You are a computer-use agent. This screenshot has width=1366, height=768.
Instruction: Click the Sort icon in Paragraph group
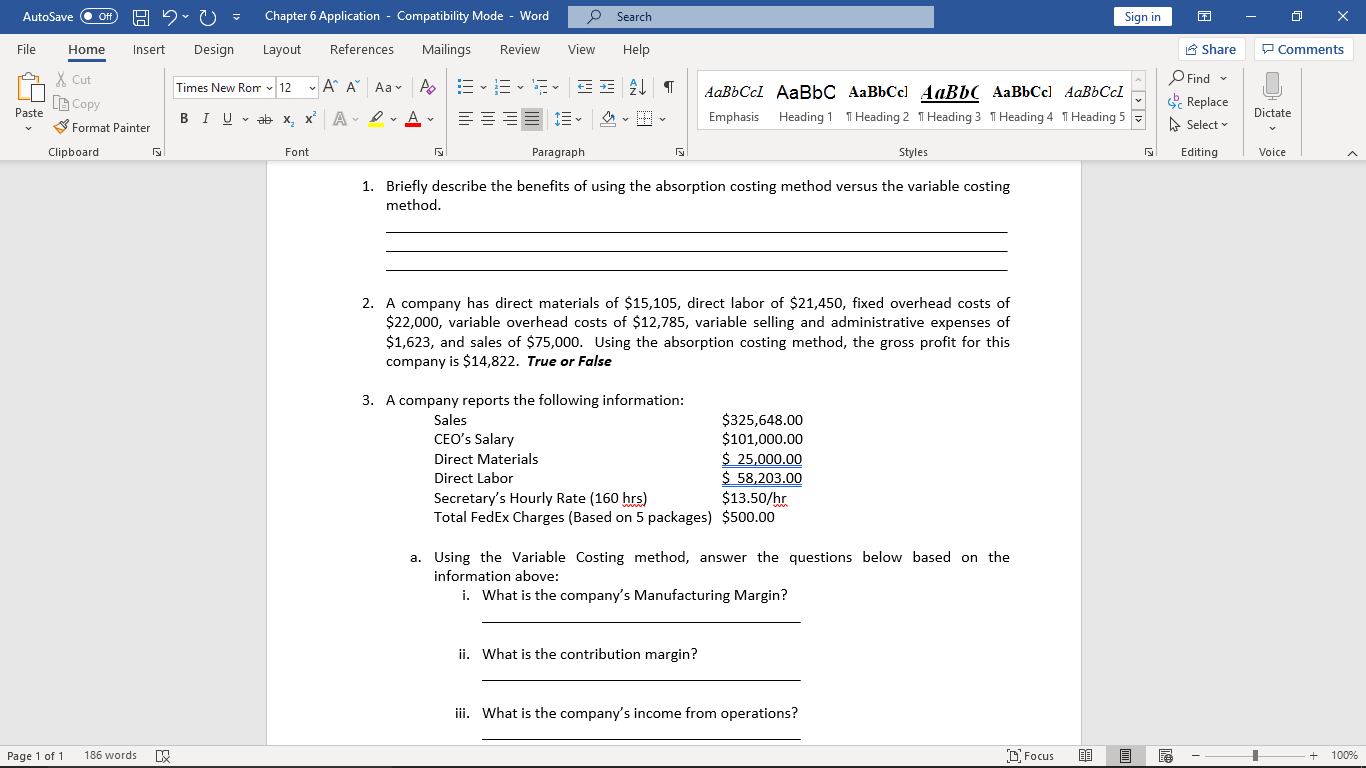[640, 89]
